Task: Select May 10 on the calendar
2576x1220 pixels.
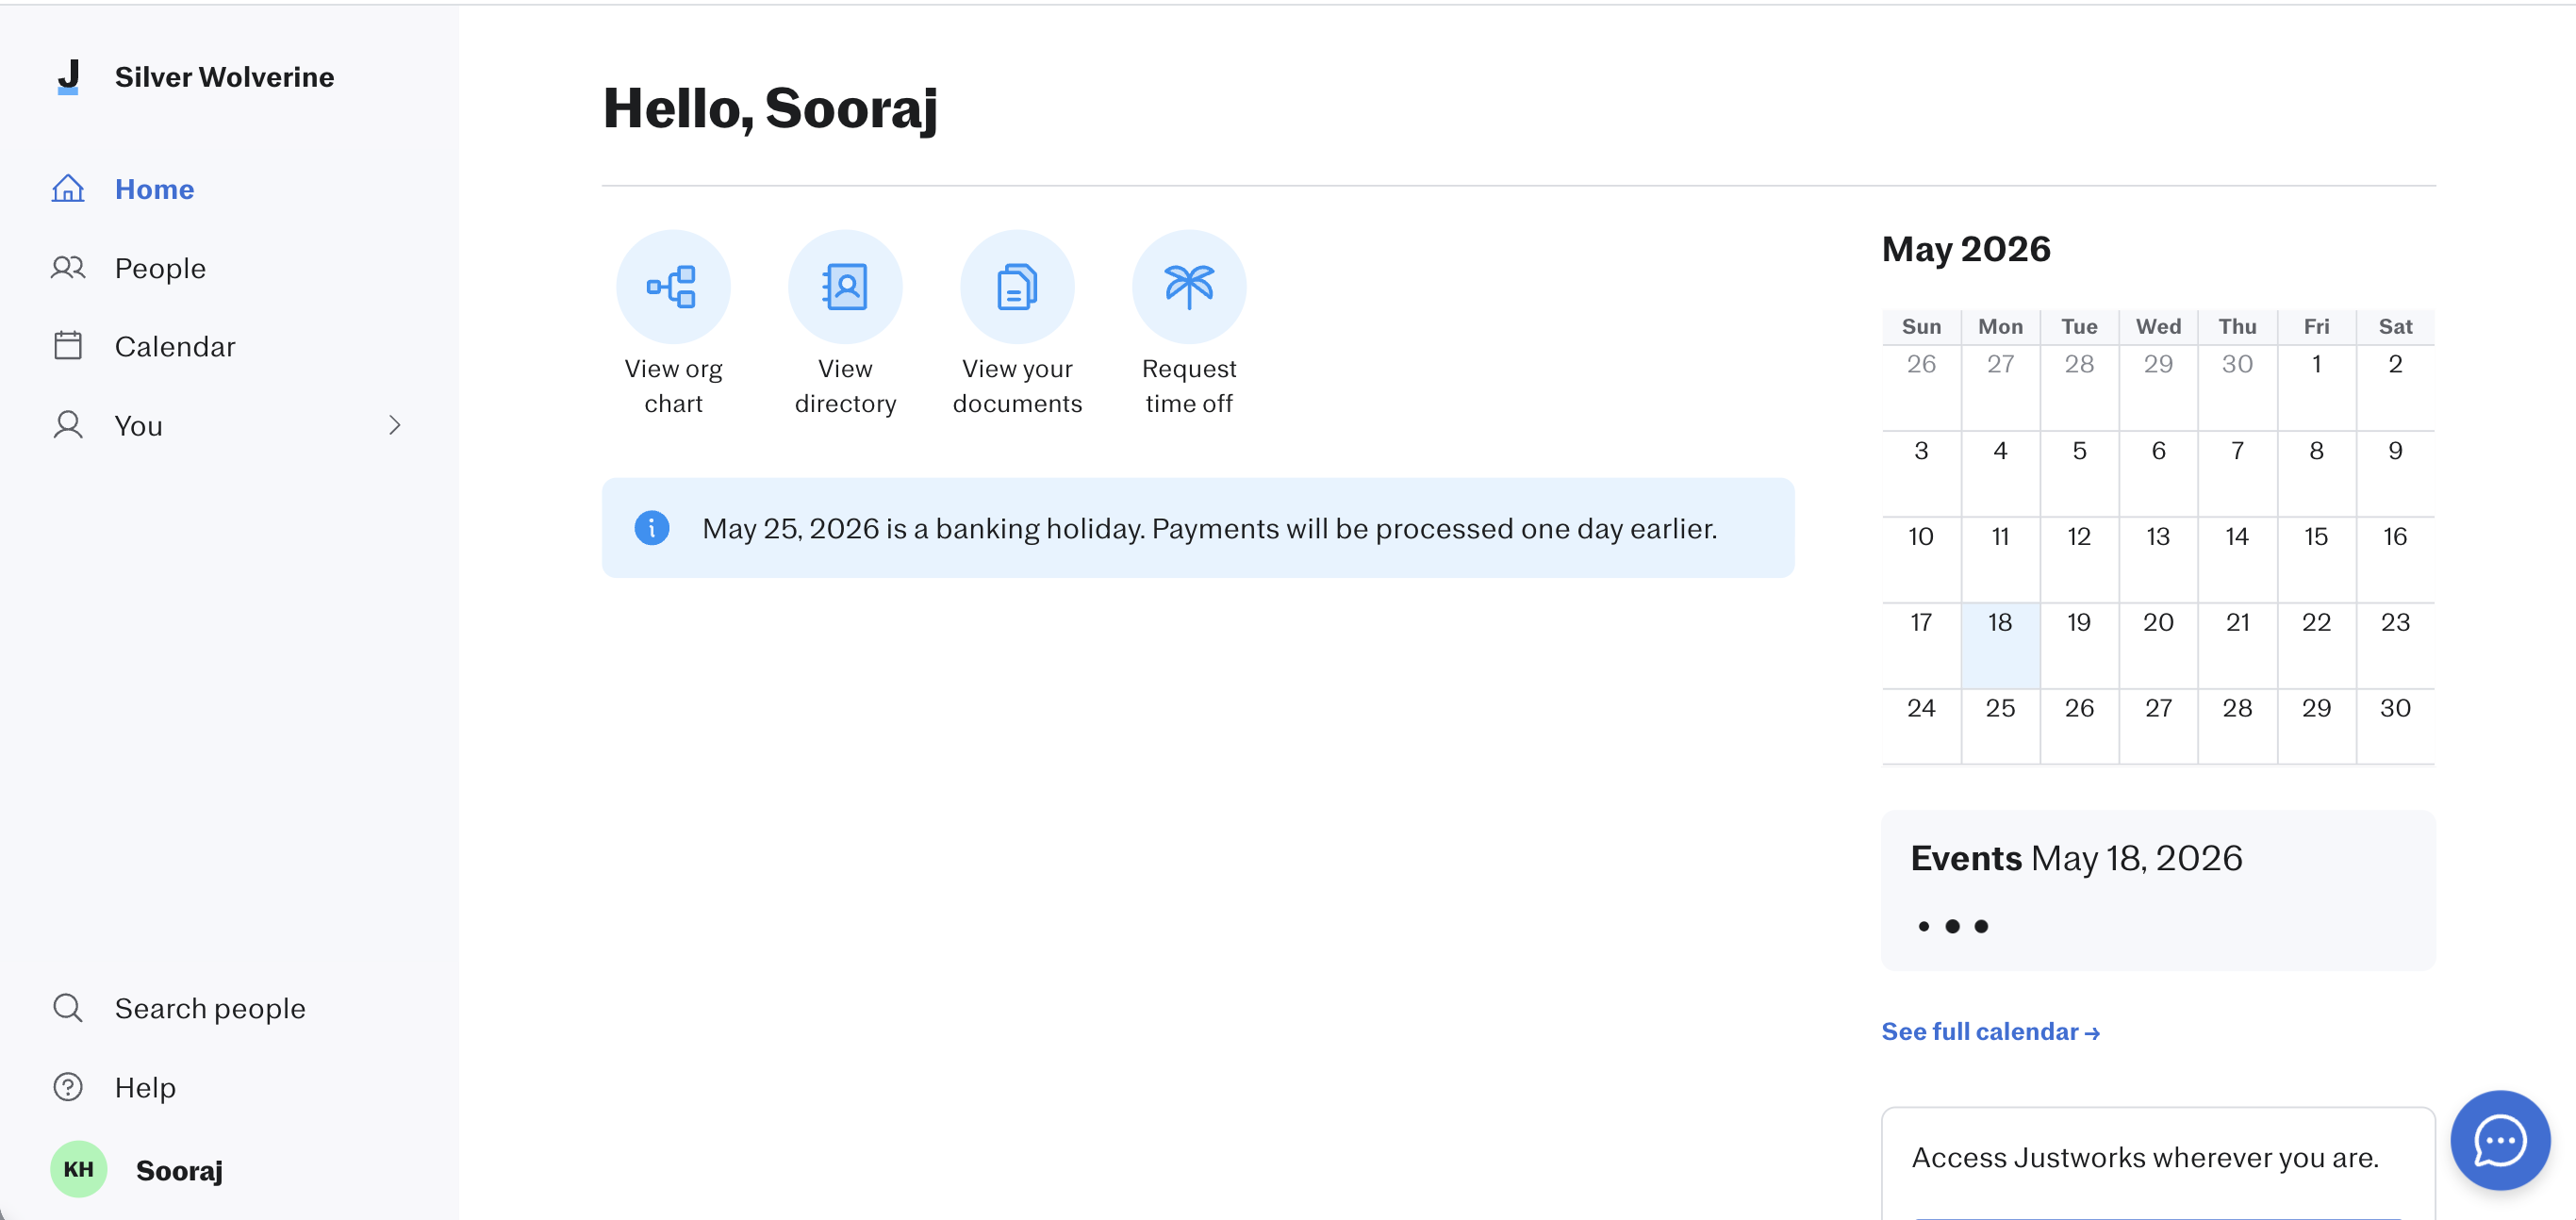Action: tap(1921, 559)
